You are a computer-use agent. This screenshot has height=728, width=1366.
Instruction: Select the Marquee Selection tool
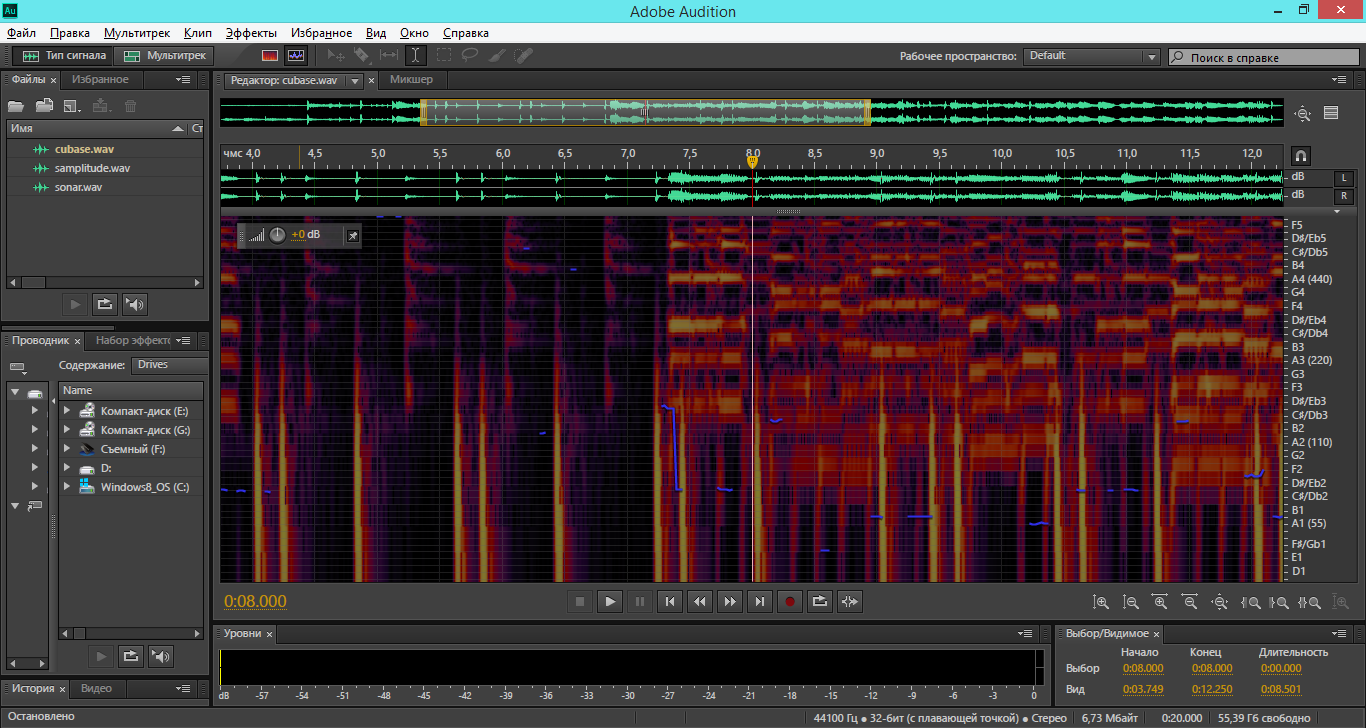[x=443, y=56]
